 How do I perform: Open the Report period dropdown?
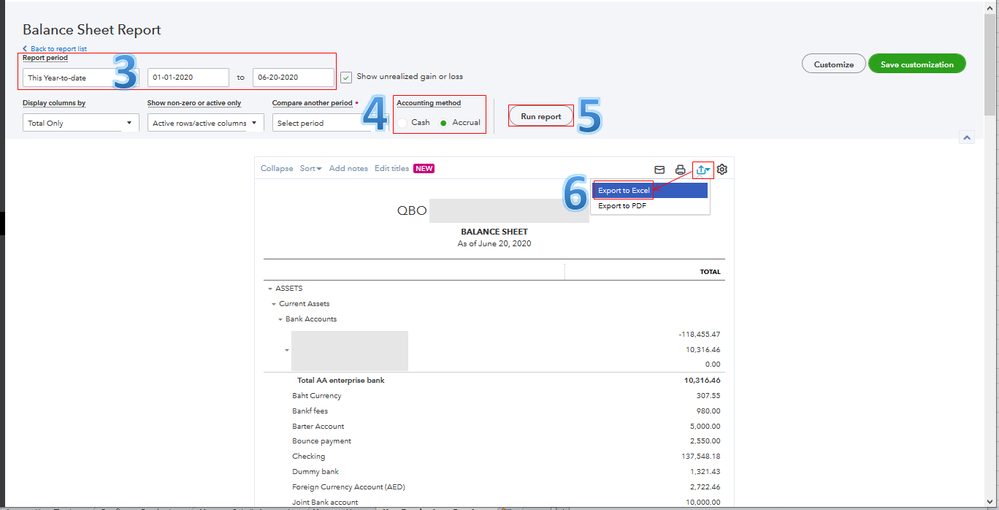point(81,77)
